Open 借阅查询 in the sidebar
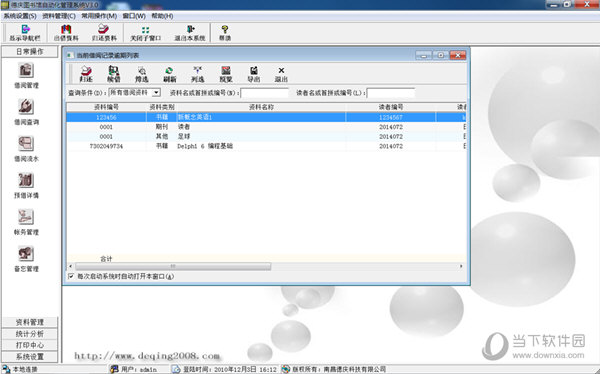Image resolution: width=600 pixels, height=374 pixels. (x=26, y=112)
